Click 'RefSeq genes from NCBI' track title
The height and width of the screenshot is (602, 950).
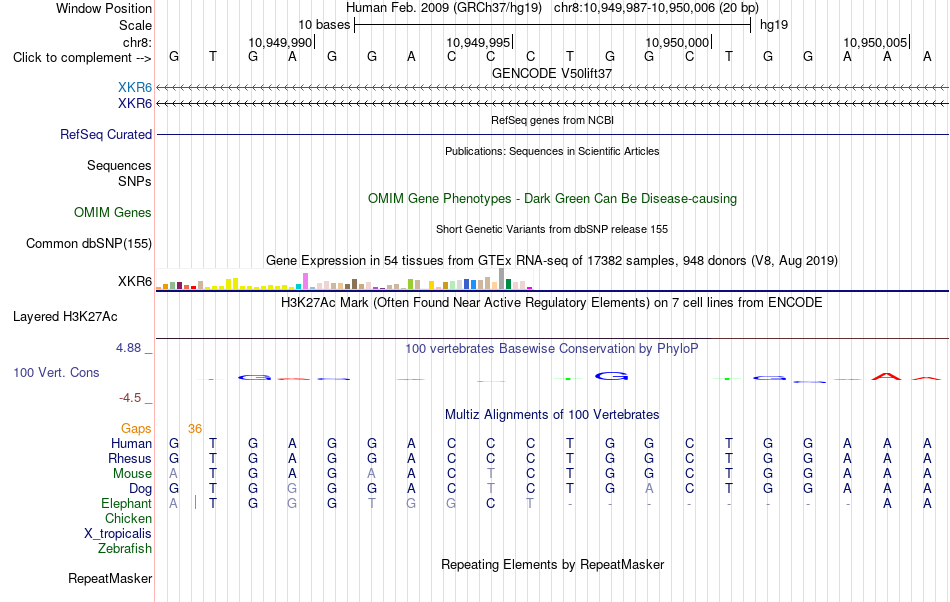point(552,121)
